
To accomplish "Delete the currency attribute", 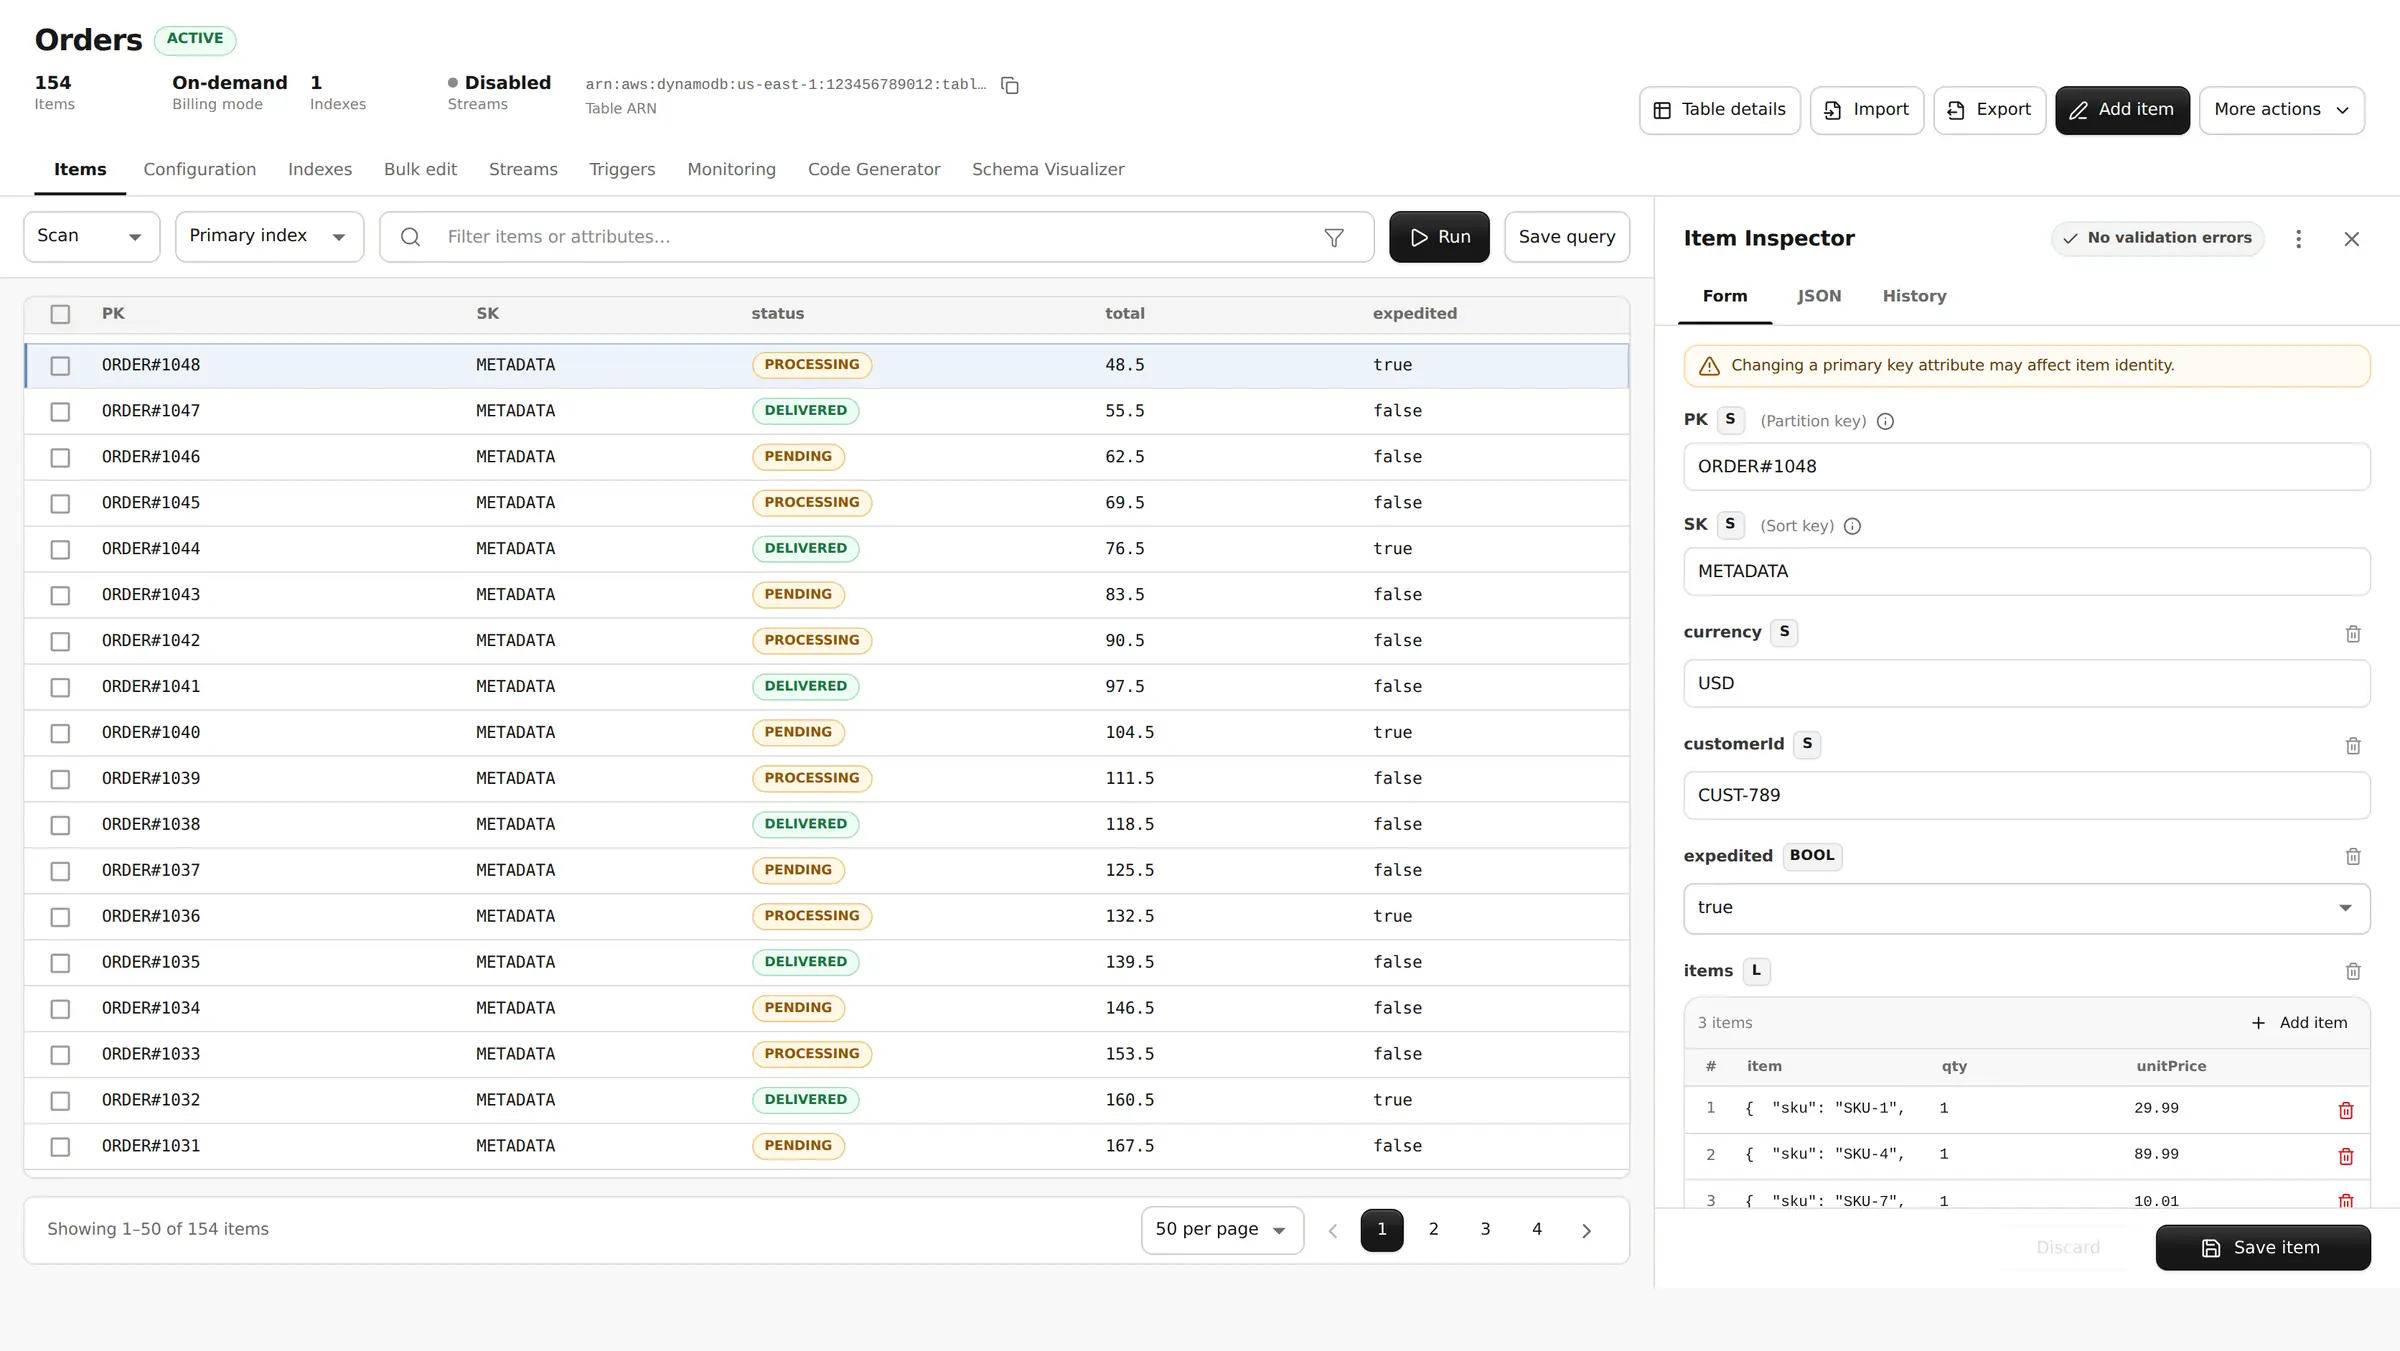I will (x=2353, y=634).
